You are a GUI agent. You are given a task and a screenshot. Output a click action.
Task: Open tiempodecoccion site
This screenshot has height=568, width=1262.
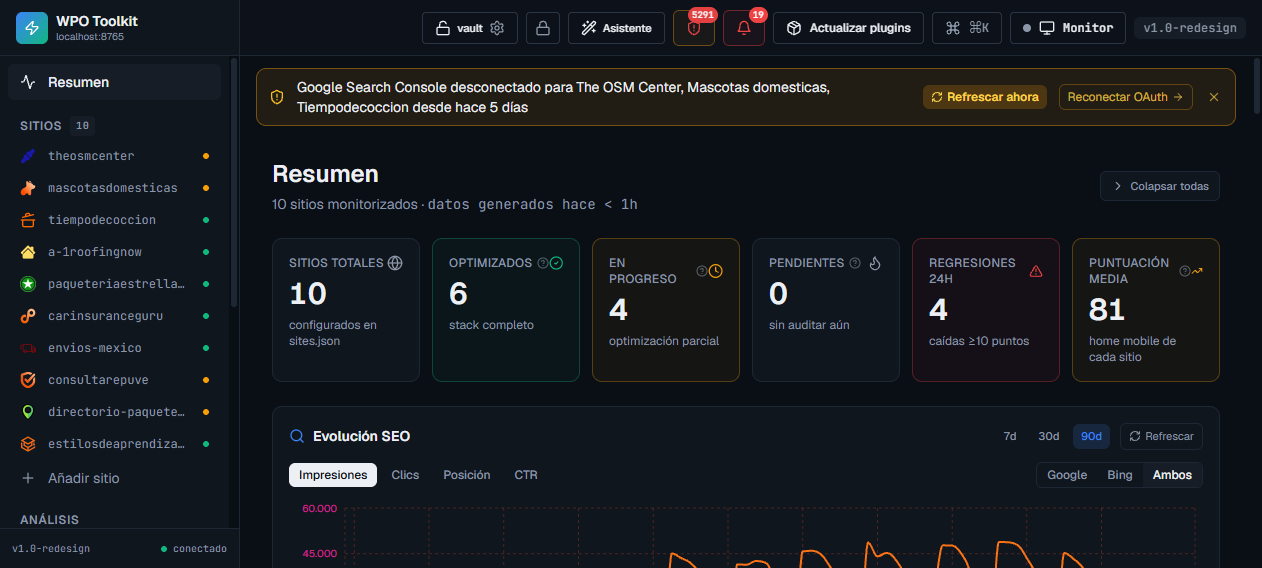[114, 220]
